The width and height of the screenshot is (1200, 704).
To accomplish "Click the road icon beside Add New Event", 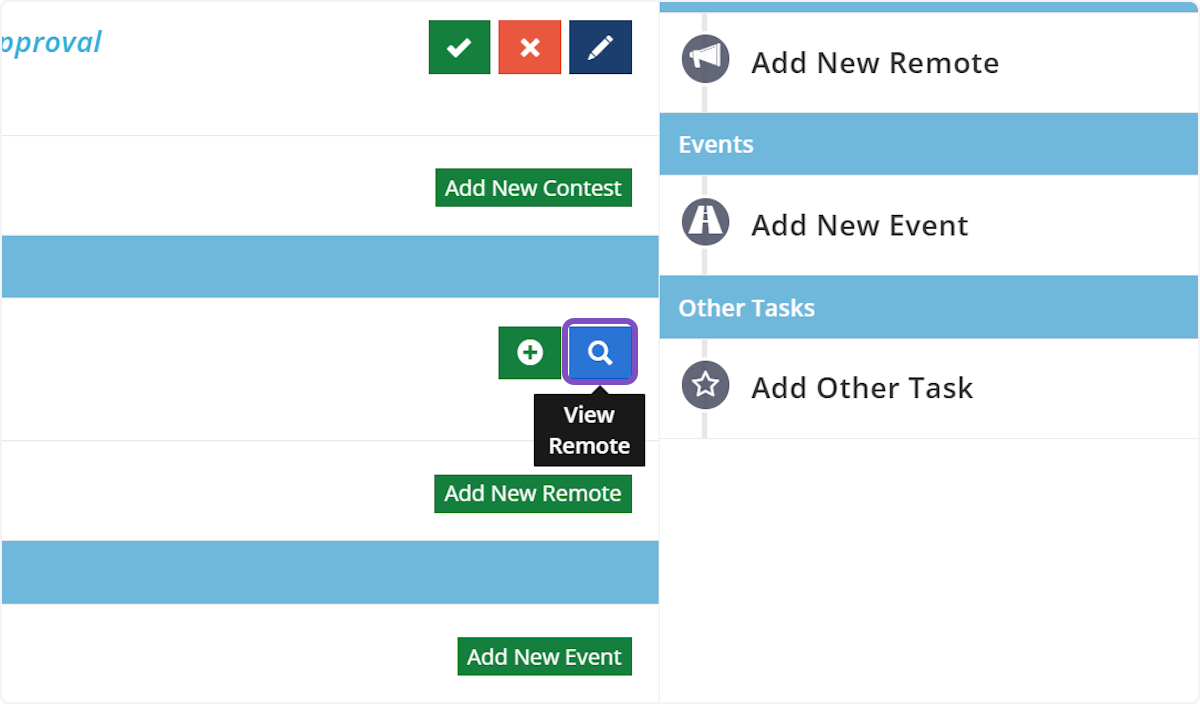I will (706, 222).
